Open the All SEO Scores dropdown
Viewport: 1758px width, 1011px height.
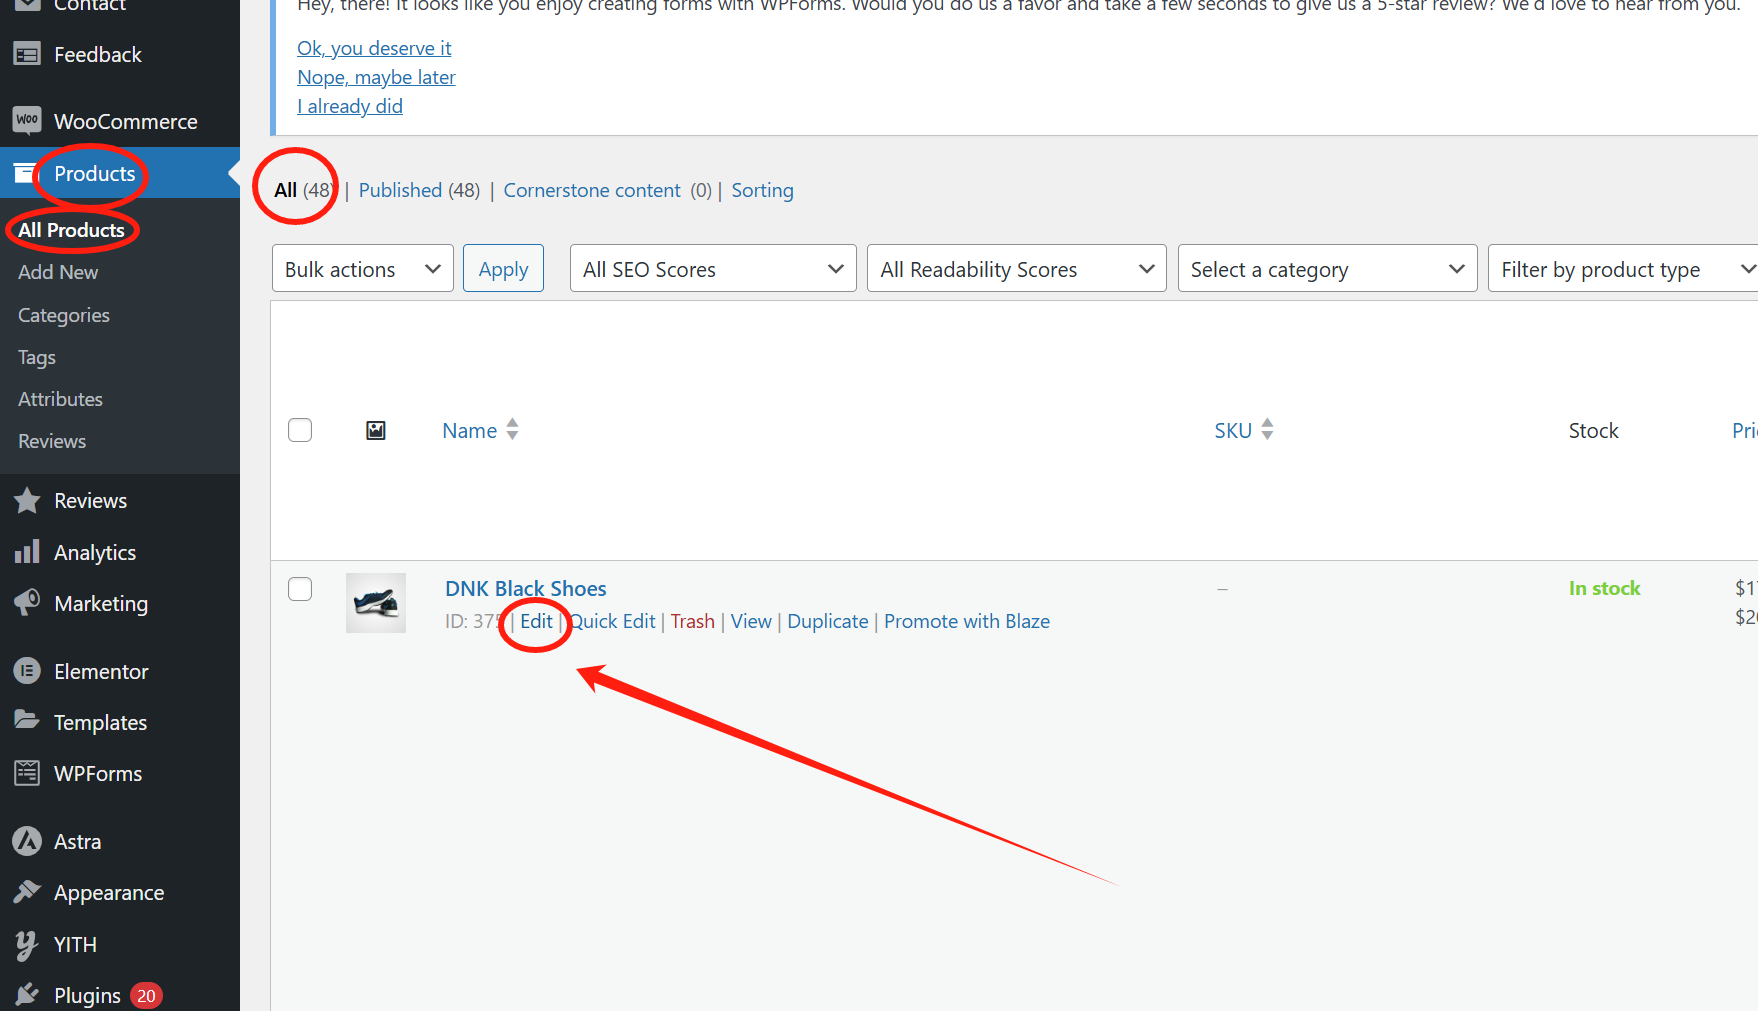pyautogui.click(x=712, y=268)
